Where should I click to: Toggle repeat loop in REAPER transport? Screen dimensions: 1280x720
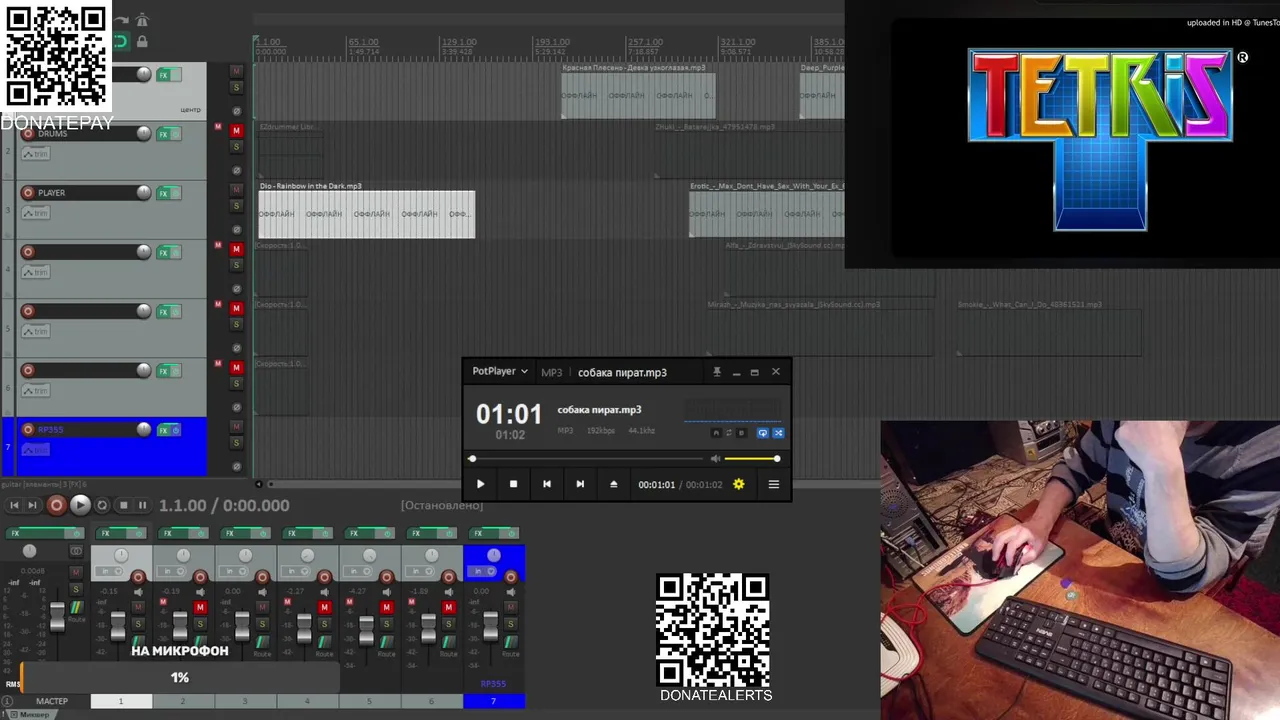pyautogui.click(x=102, y=505)
